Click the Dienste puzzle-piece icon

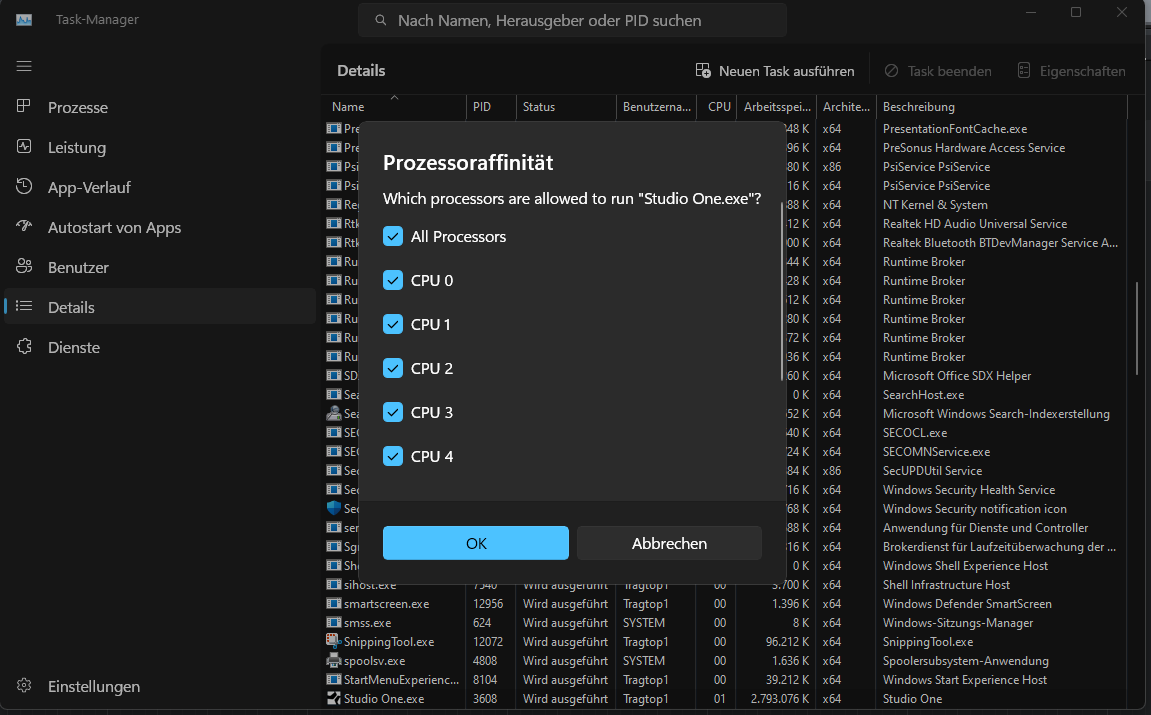tap(24, 346)
